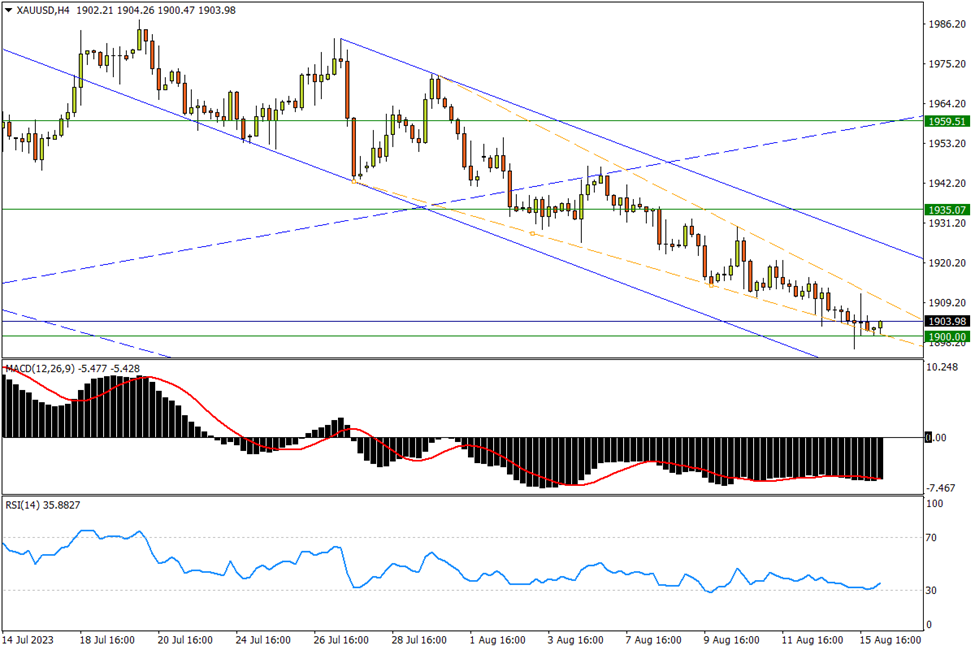Click the 1935.07 green price level tag
The image size is (975, 650).
(x=947, y=210)
